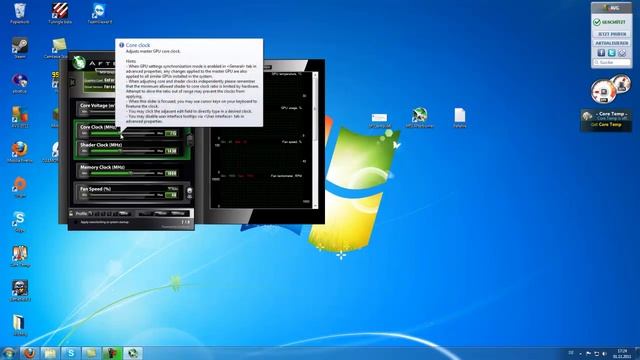This screenshot has width=640, height=360.
Task: Open the Skype desktop shortcut
Action: [19, 221]
